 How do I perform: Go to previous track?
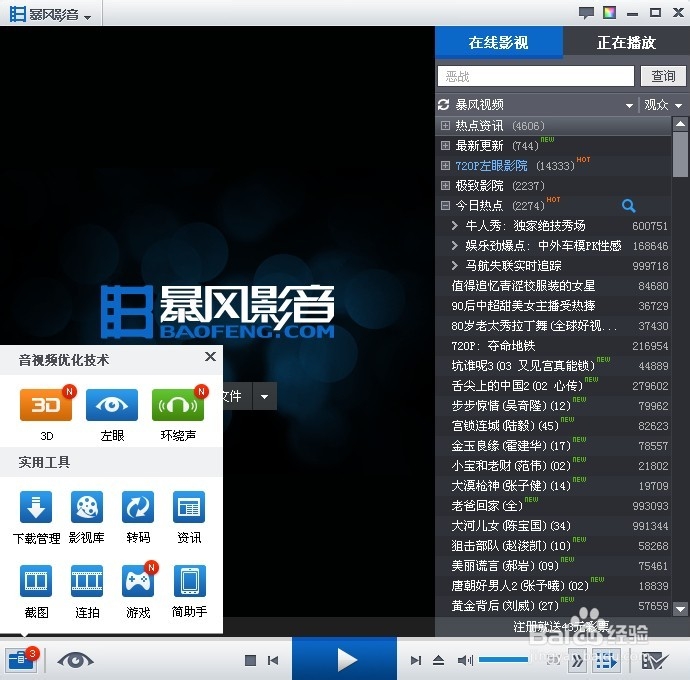pos(273,660)
